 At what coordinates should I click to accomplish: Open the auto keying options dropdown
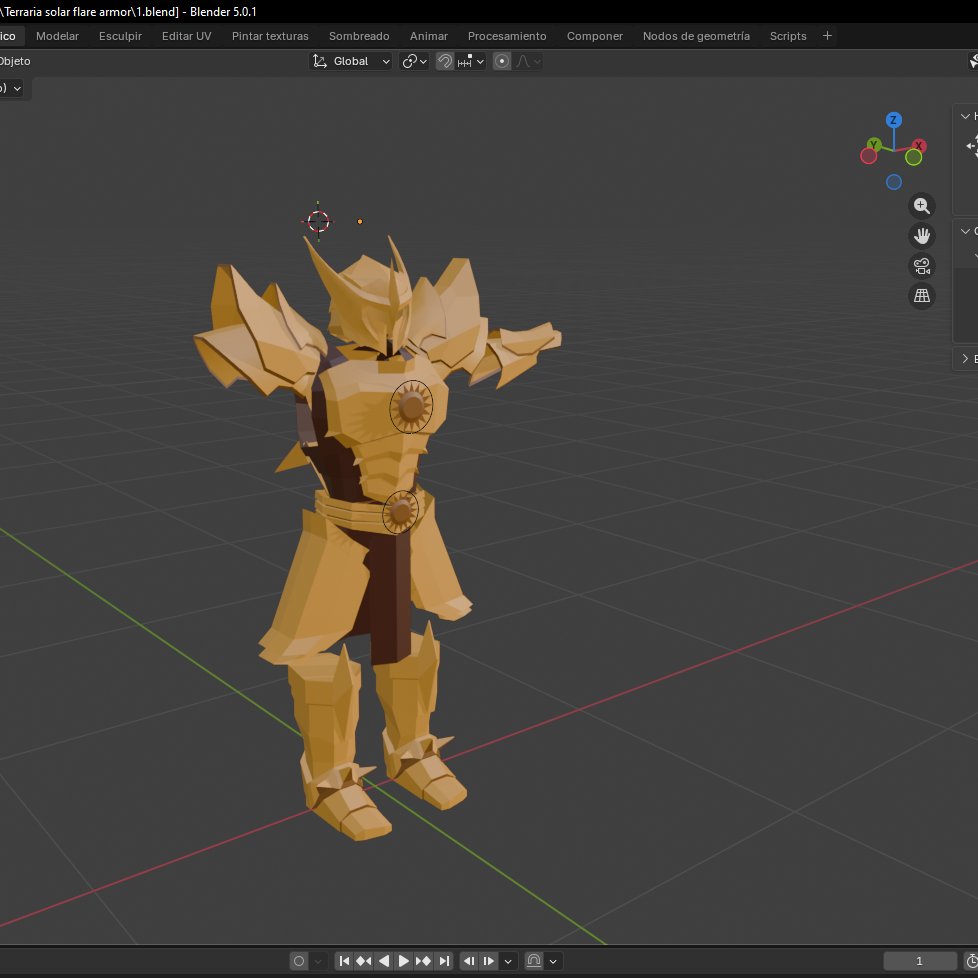click(x=318, y=961)
